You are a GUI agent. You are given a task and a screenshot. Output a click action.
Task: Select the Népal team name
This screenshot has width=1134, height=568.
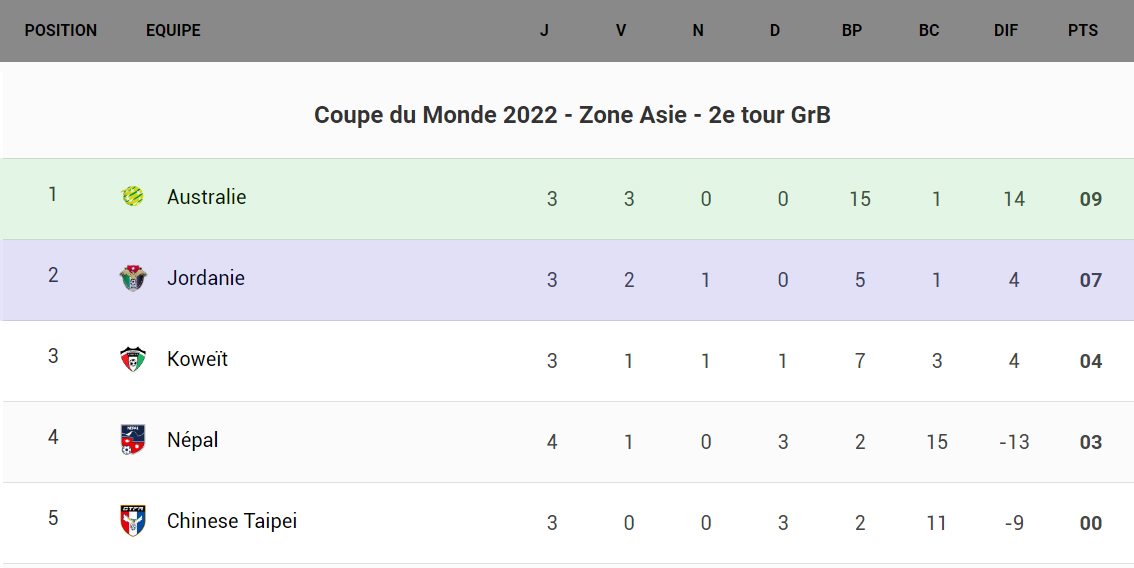click(x=192, y=440)
